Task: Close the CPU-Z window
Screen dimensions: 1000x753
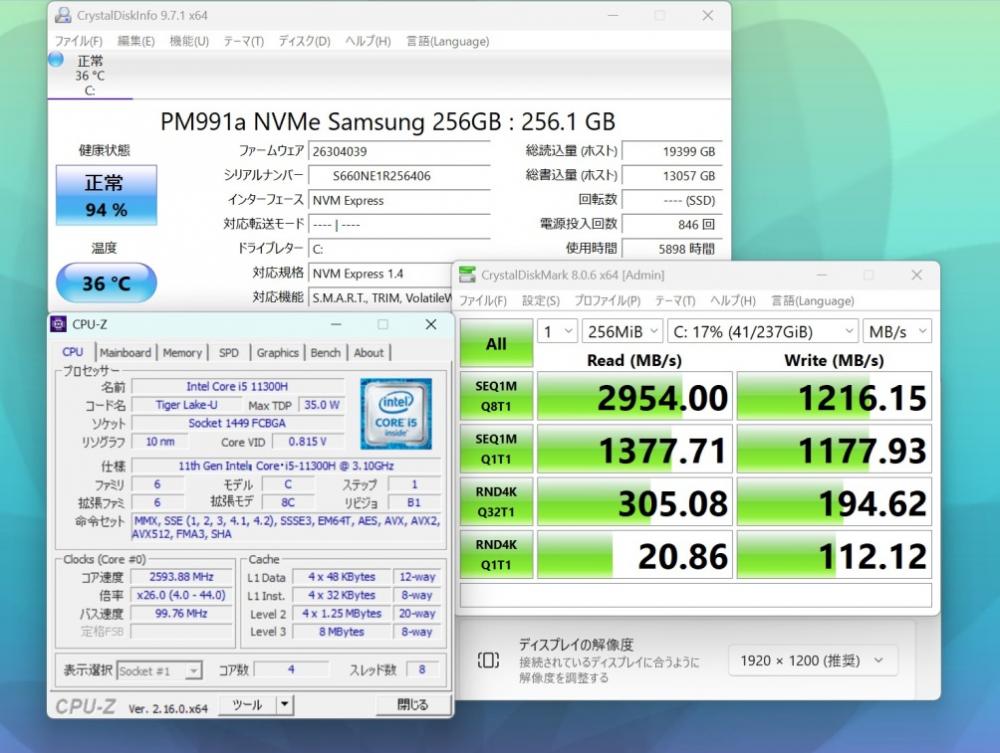Action: 431,324
